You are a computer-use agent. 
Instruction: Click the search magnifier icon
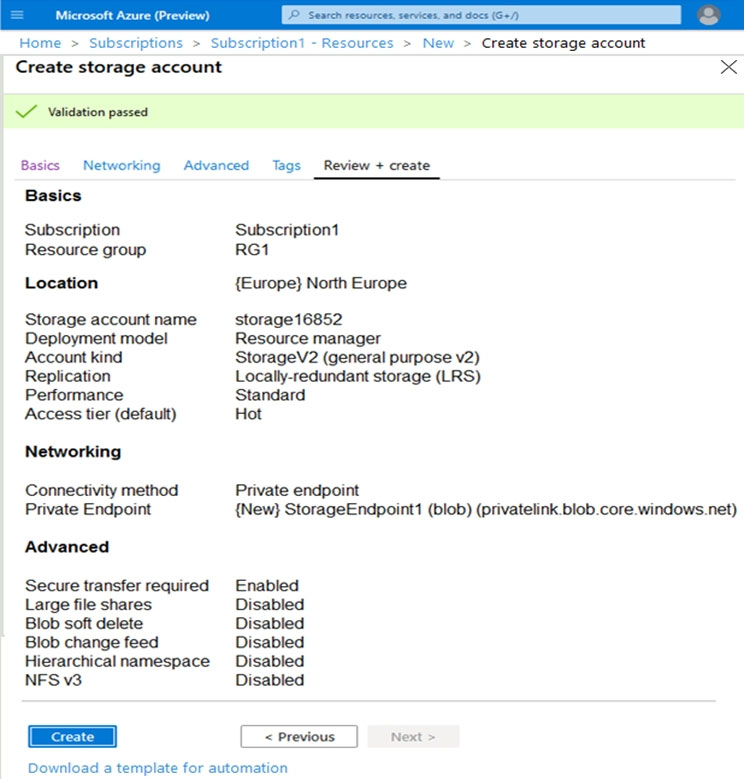click(294, 16)
